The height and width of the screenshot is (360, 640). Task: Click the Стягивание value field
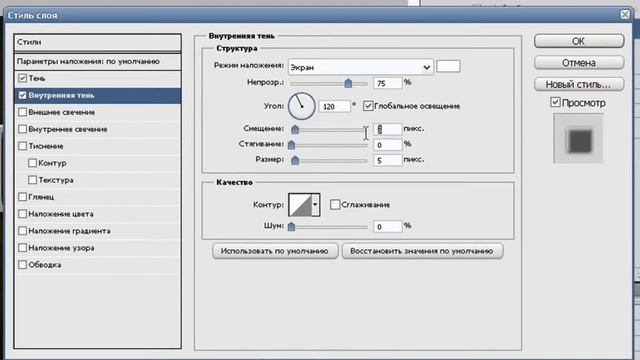coord(387,144)
